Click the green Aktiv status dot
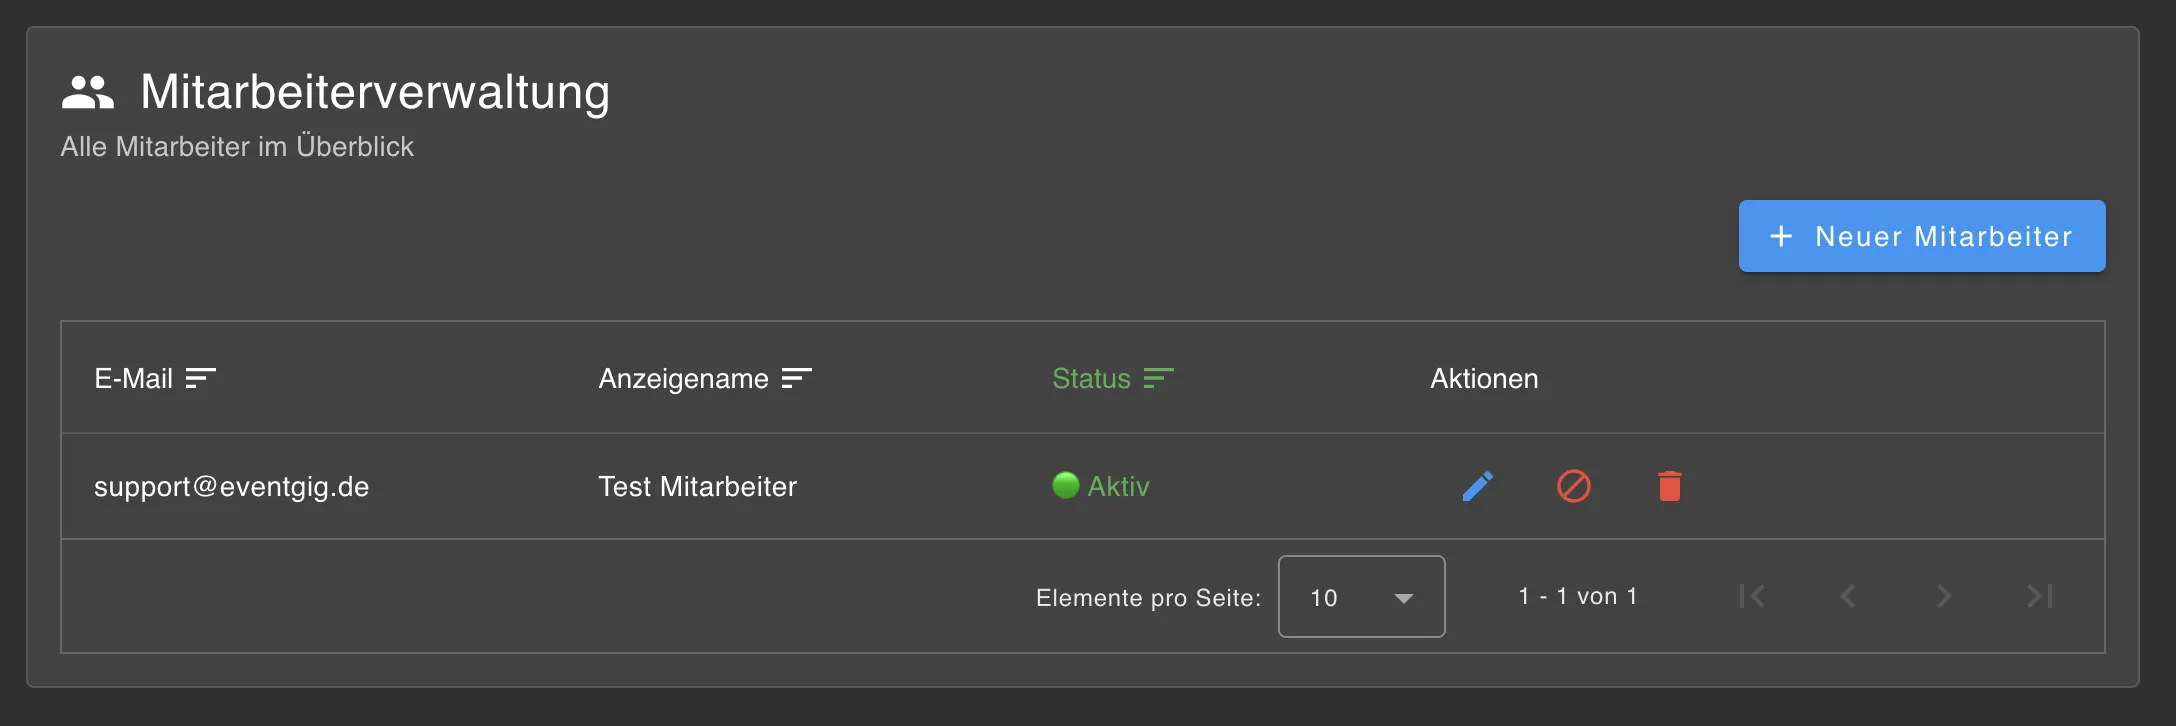This screenshot has width=2176, height=726. point(1066,485)
